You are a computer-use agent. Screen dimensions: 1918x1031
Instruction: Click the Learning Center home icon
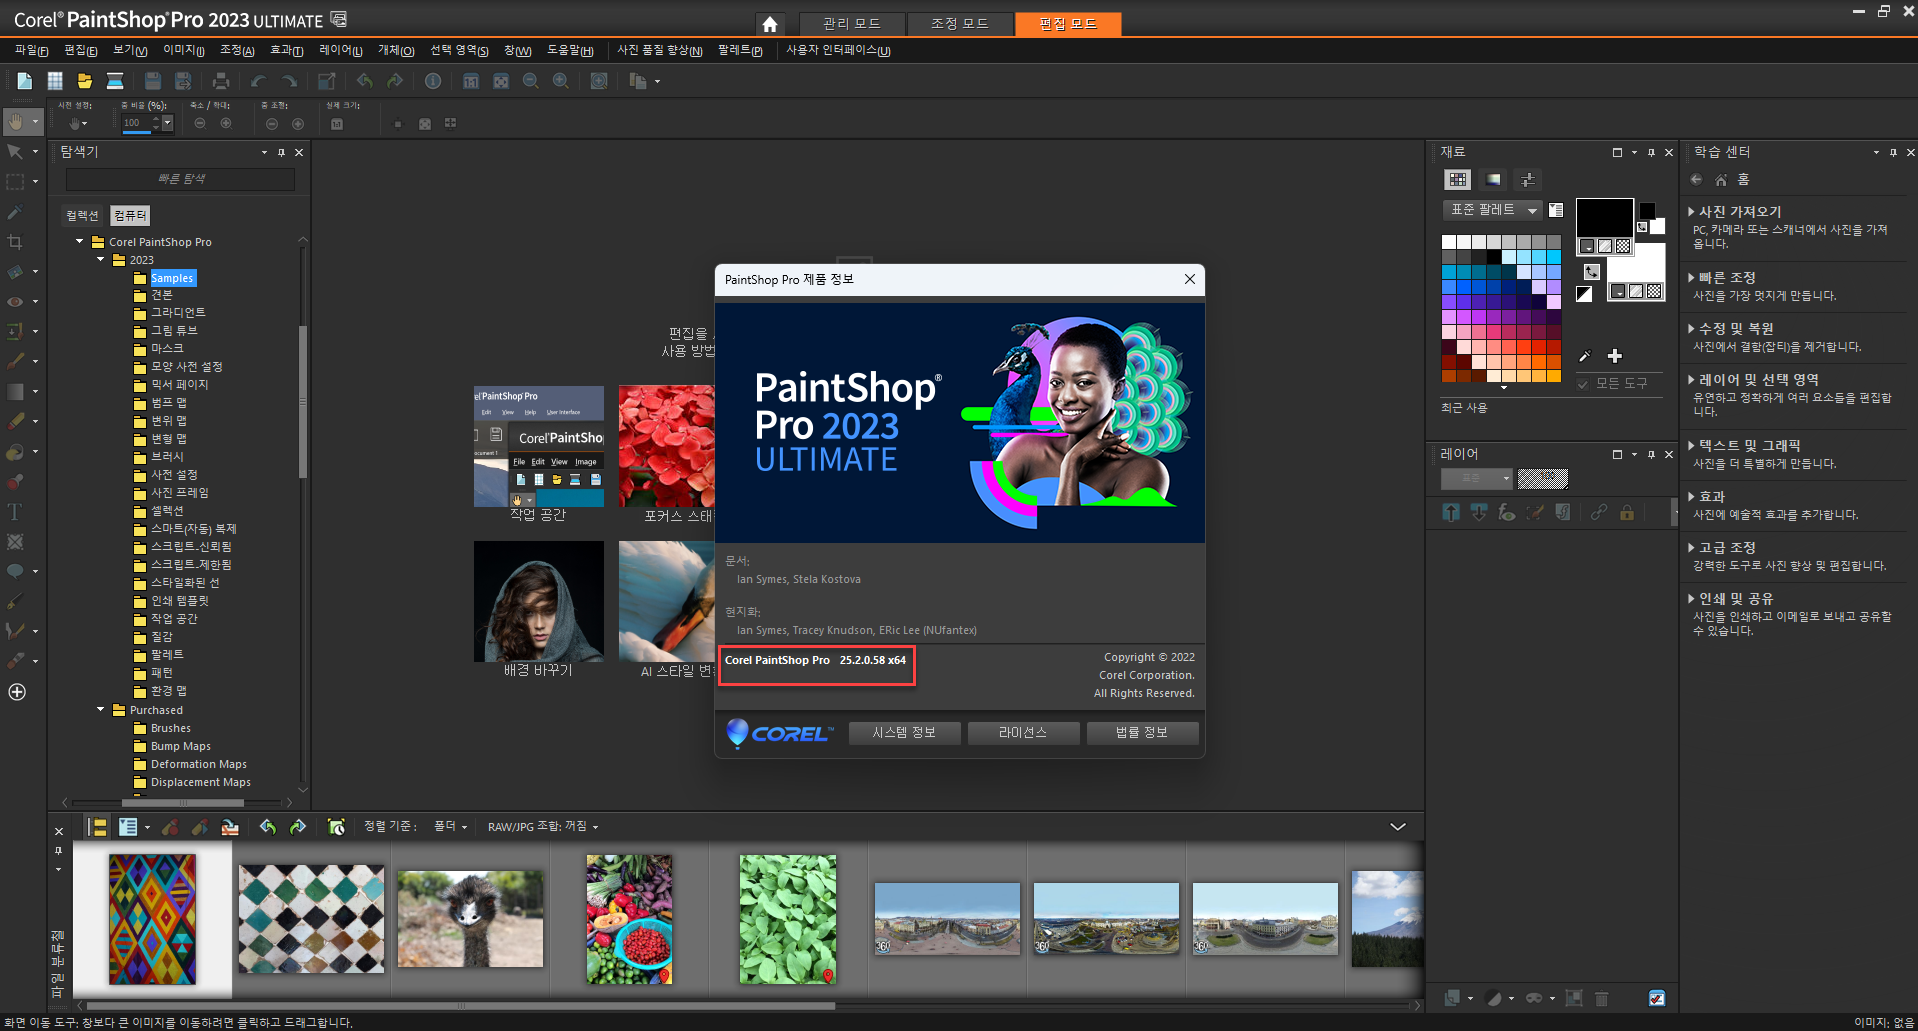[1721, 180]
